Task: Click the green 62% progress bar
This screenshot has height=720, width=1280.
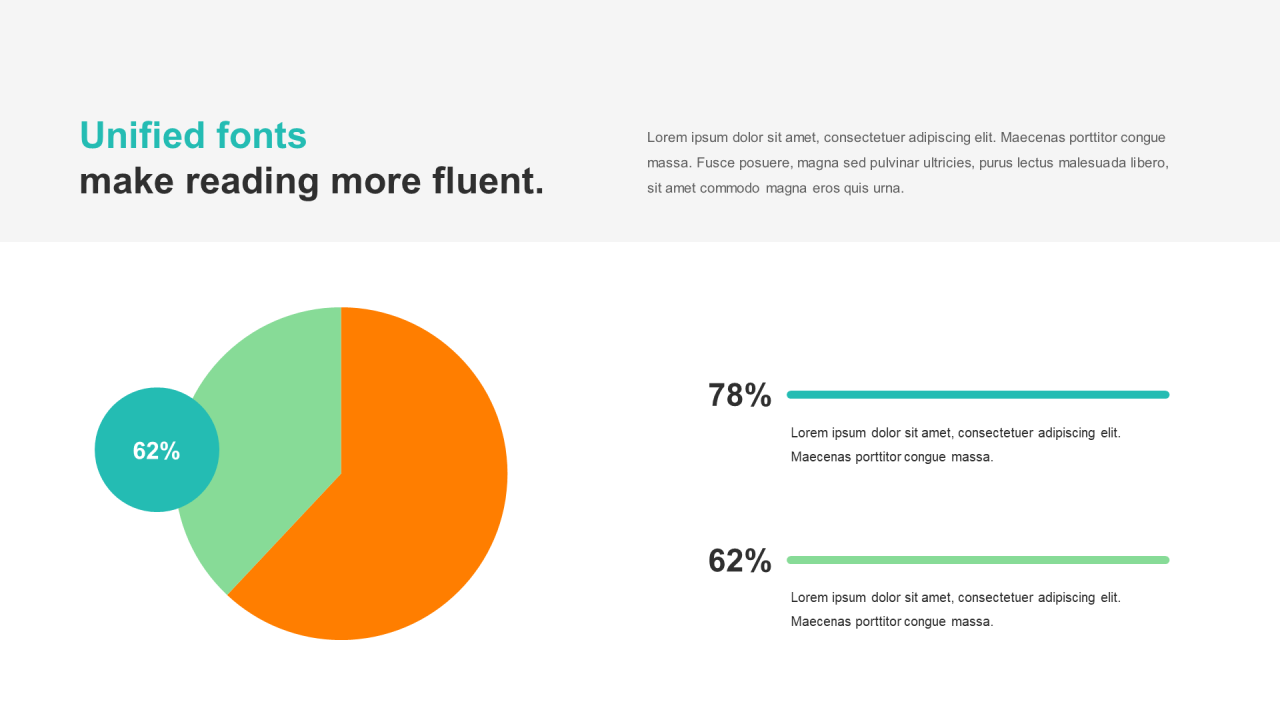Action: coord(978,560)
